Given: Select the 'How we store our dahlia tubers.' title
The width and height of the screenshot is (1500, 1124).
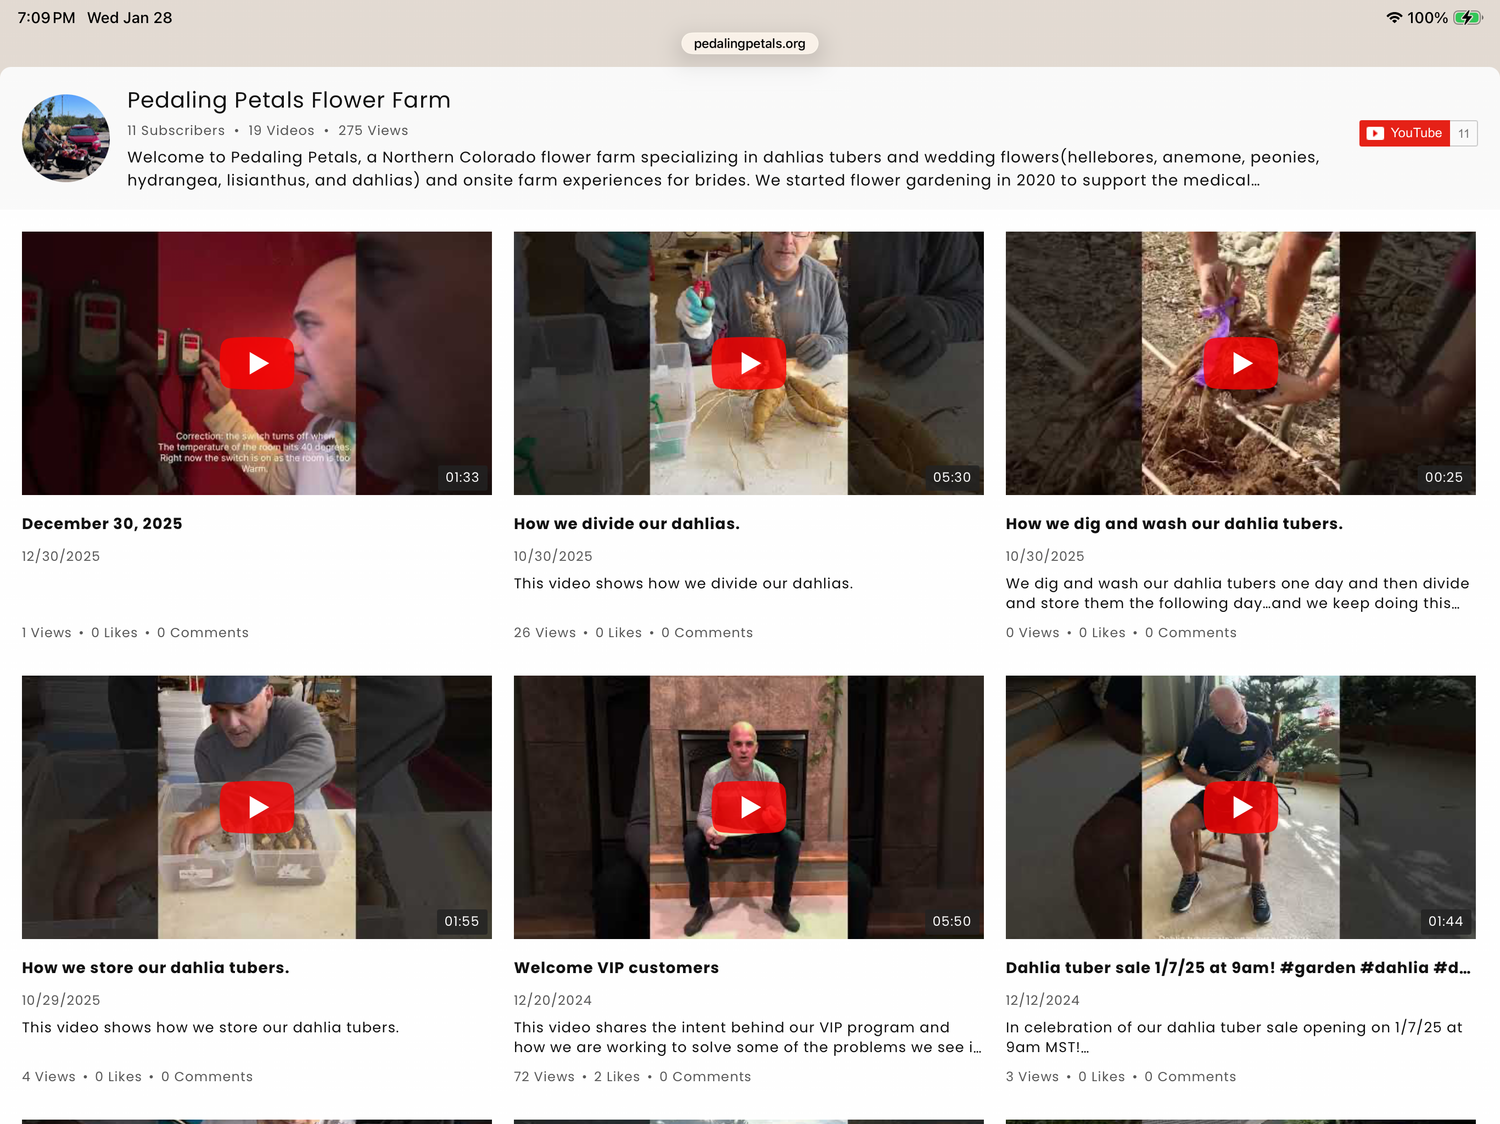Looking at the screenshot, I should (155, 968).
